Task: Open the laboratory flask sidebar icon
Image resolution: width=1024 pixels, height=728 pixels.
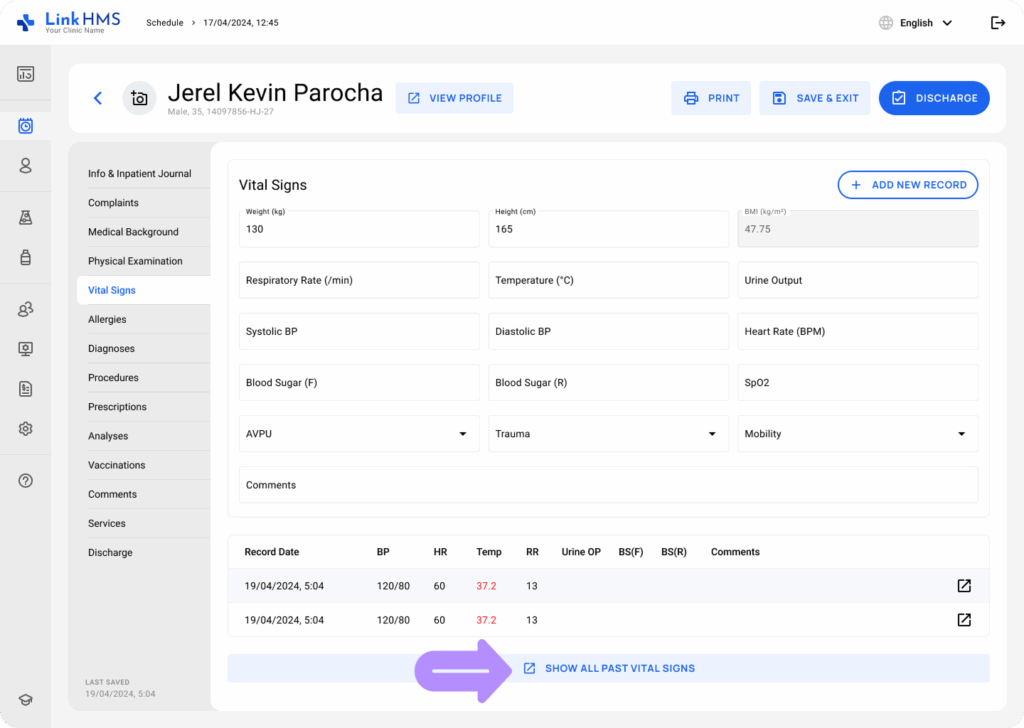Action: click(25, 217)
